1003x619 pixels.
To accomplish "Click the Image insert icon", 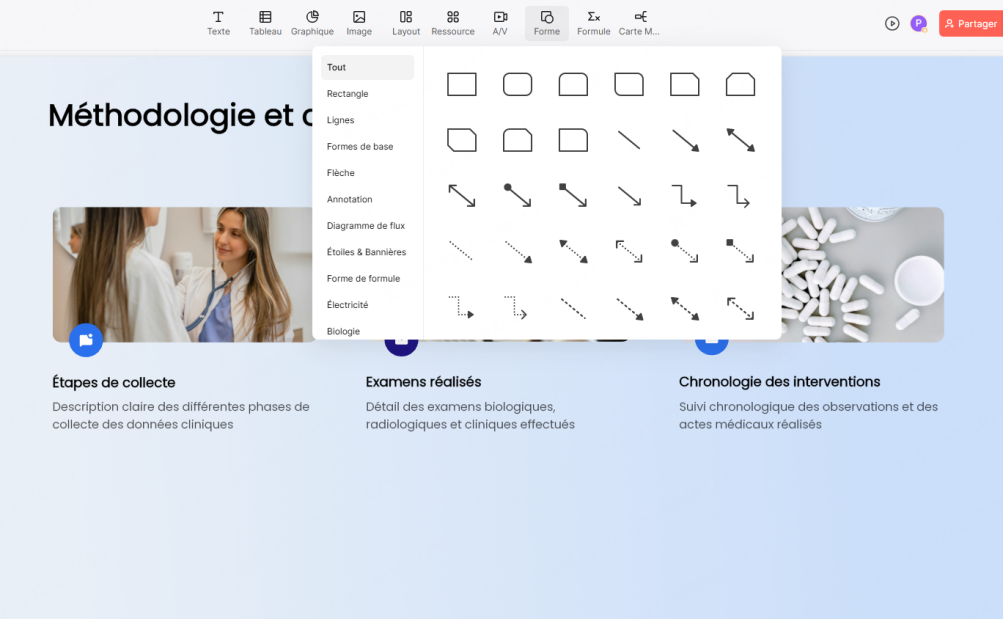I will pyautogui.click(x=359, y=23).
